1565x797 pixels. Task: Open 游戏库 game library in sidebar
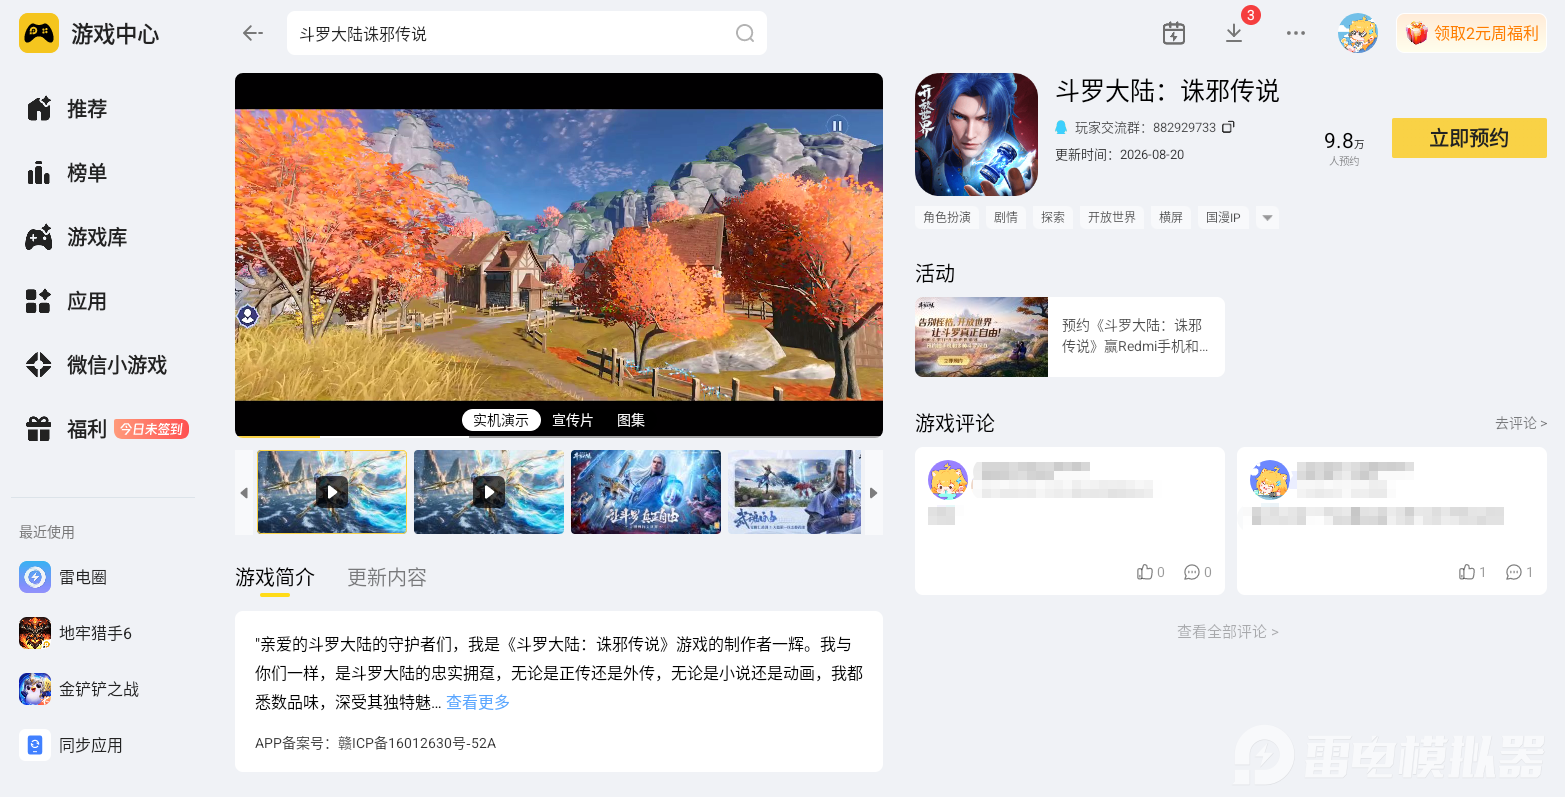coord(76,237)
